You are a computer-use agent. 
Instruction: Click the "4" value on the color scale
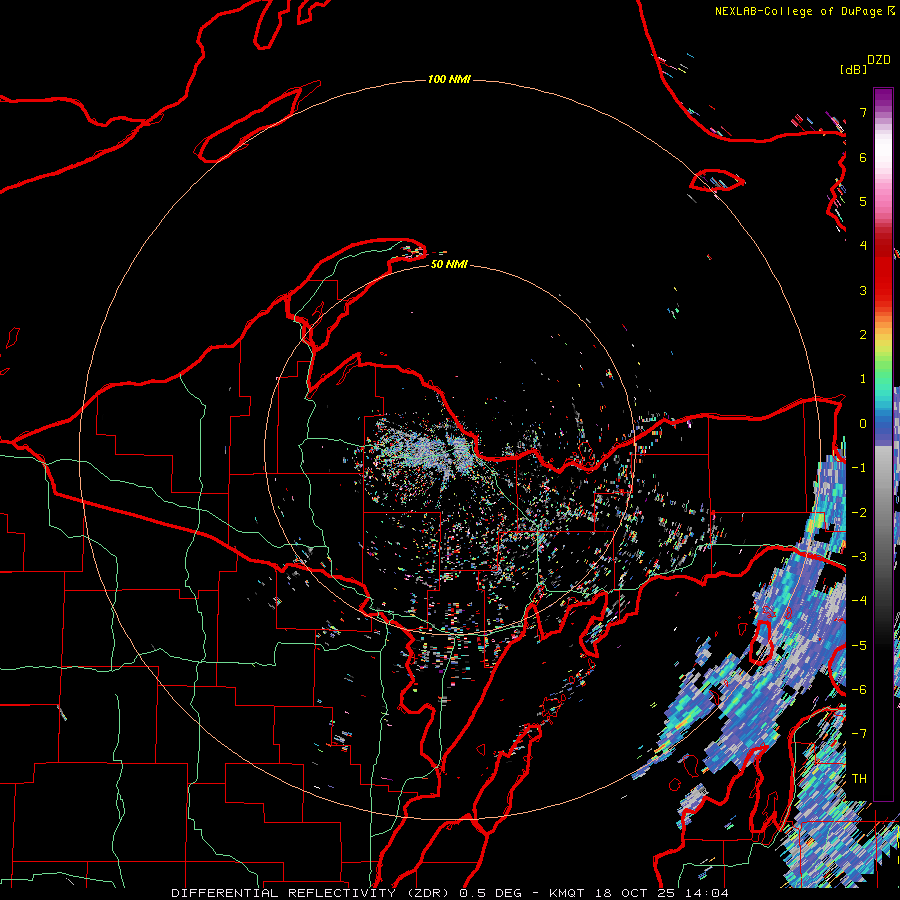click(x=863, y=246)
